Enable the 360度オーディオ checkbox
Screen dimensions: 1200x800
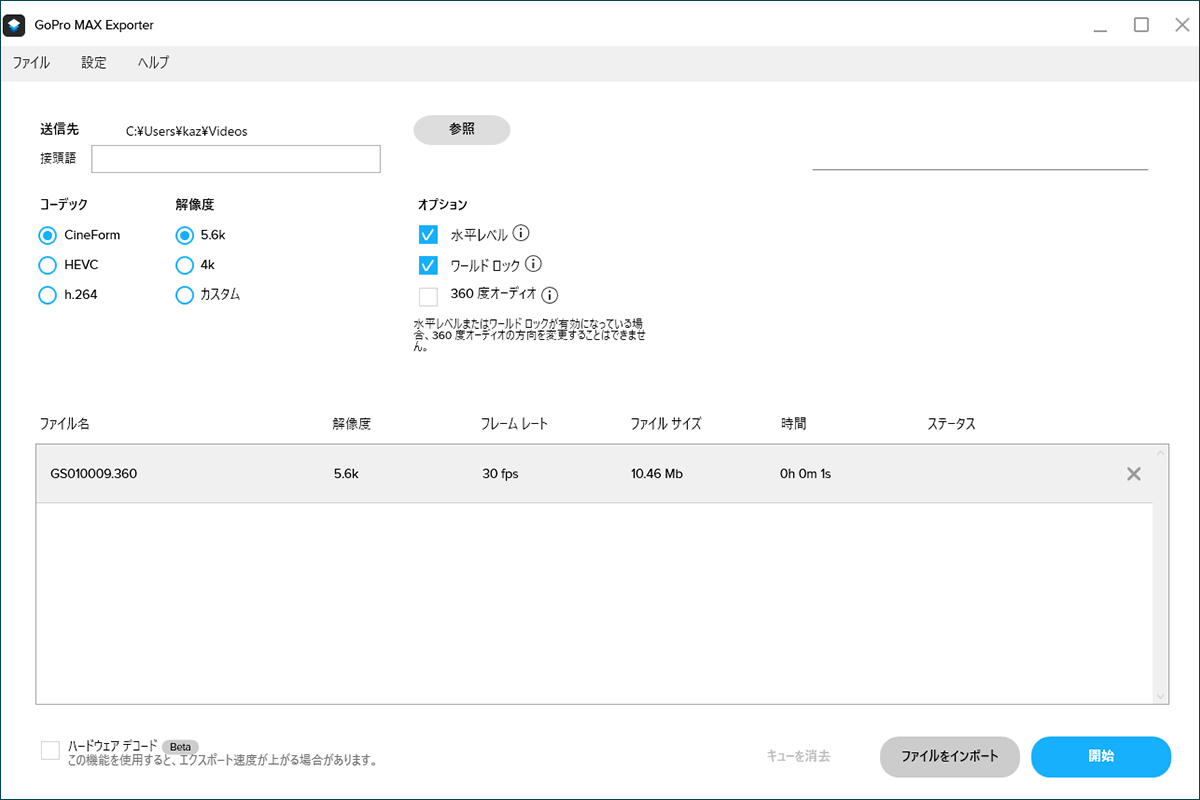[x=428, y=296]
